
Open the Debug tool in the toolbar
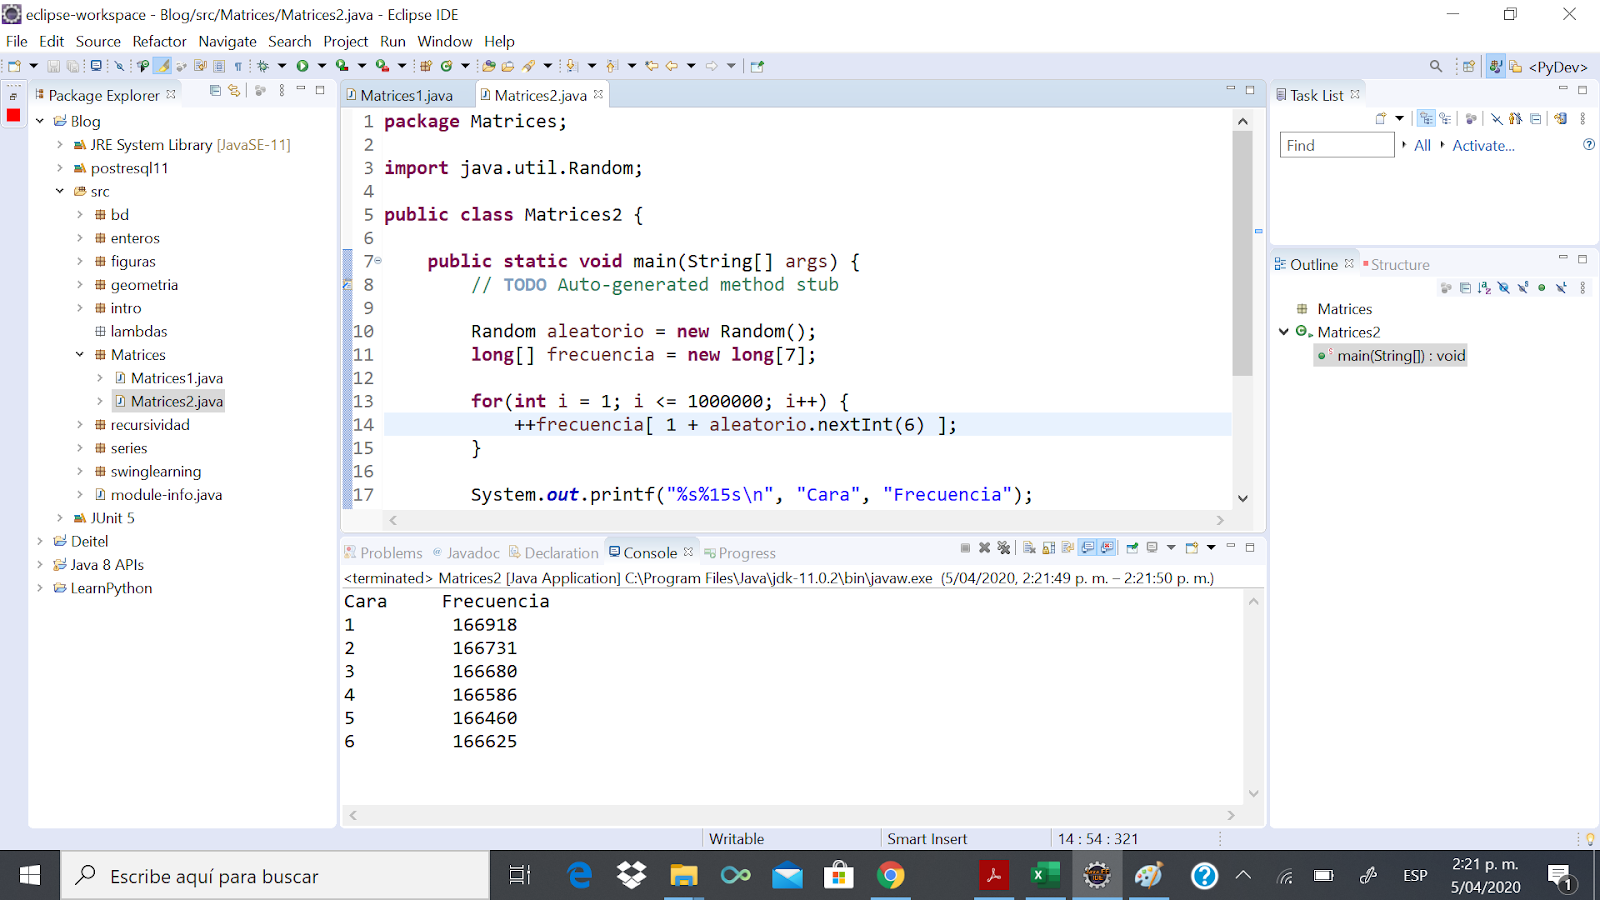[262, 65]
